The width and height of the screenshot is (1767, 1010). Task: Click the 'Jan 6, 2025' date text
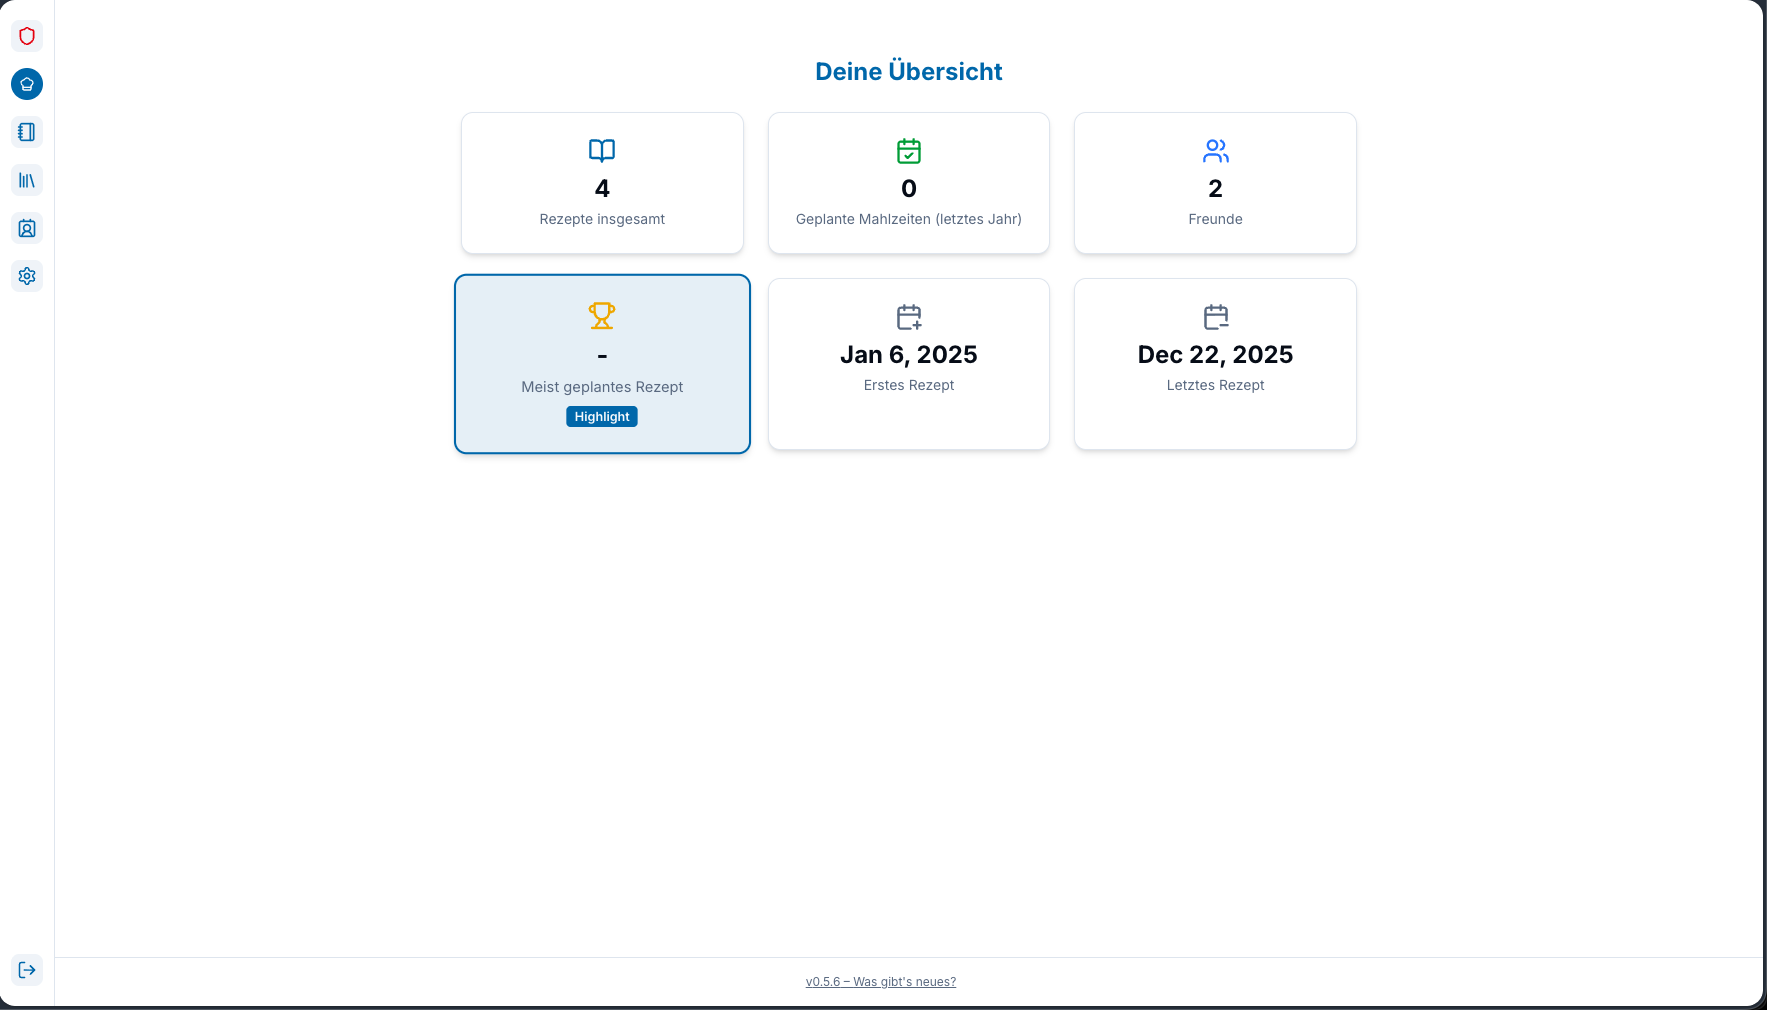point(909,355)
